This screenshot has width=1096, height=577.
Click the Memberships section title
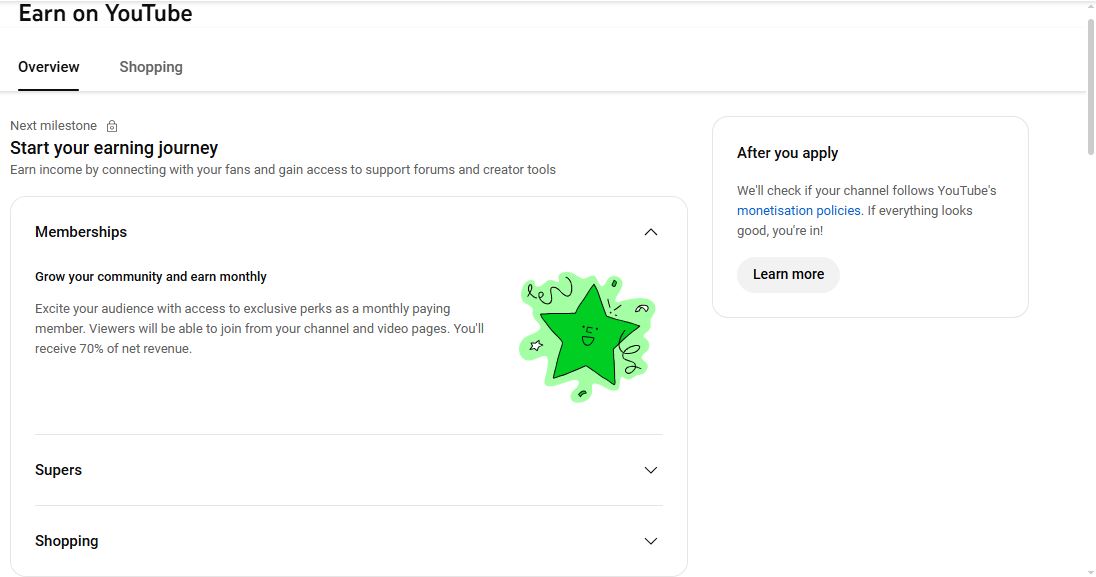pos(81,232)
